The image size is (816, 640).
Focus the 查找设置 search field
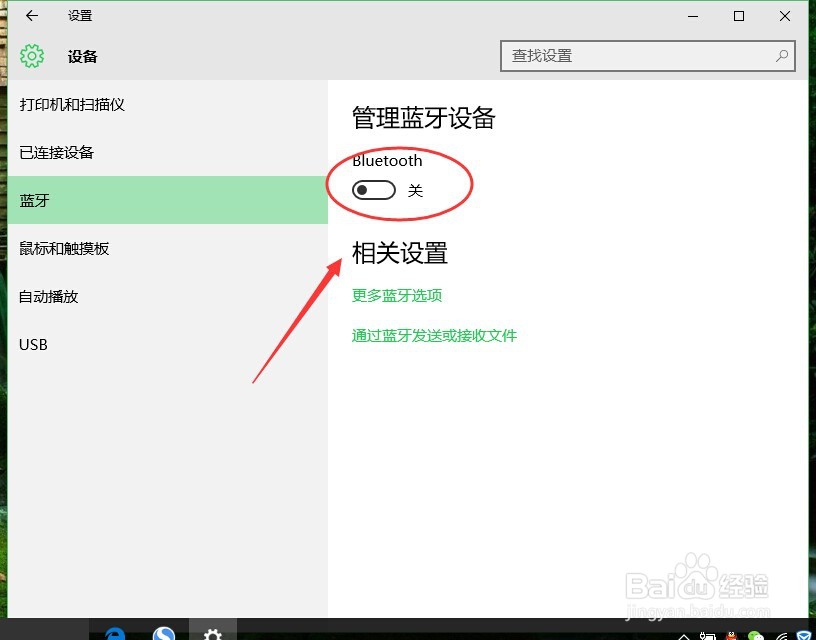(648, 56)
